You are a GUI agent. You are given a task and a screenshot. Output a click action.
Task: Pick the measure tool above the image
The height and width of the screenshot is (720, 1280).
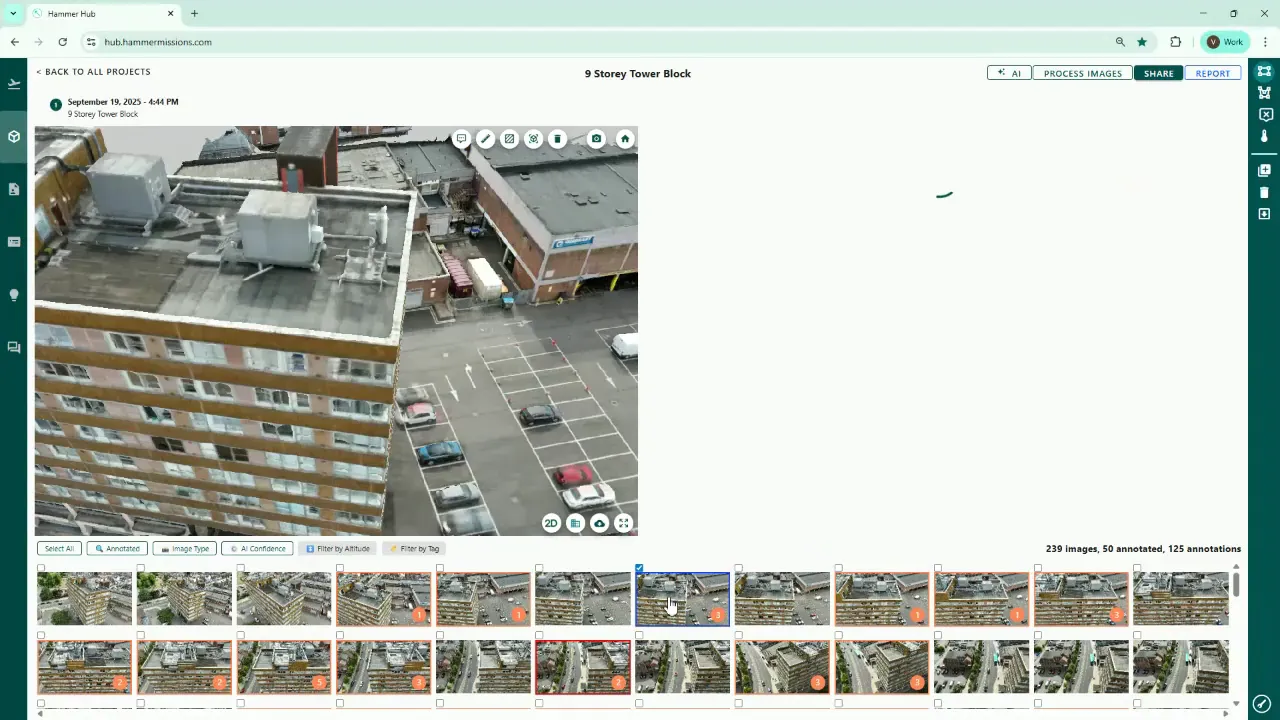(x=485, y=139)
